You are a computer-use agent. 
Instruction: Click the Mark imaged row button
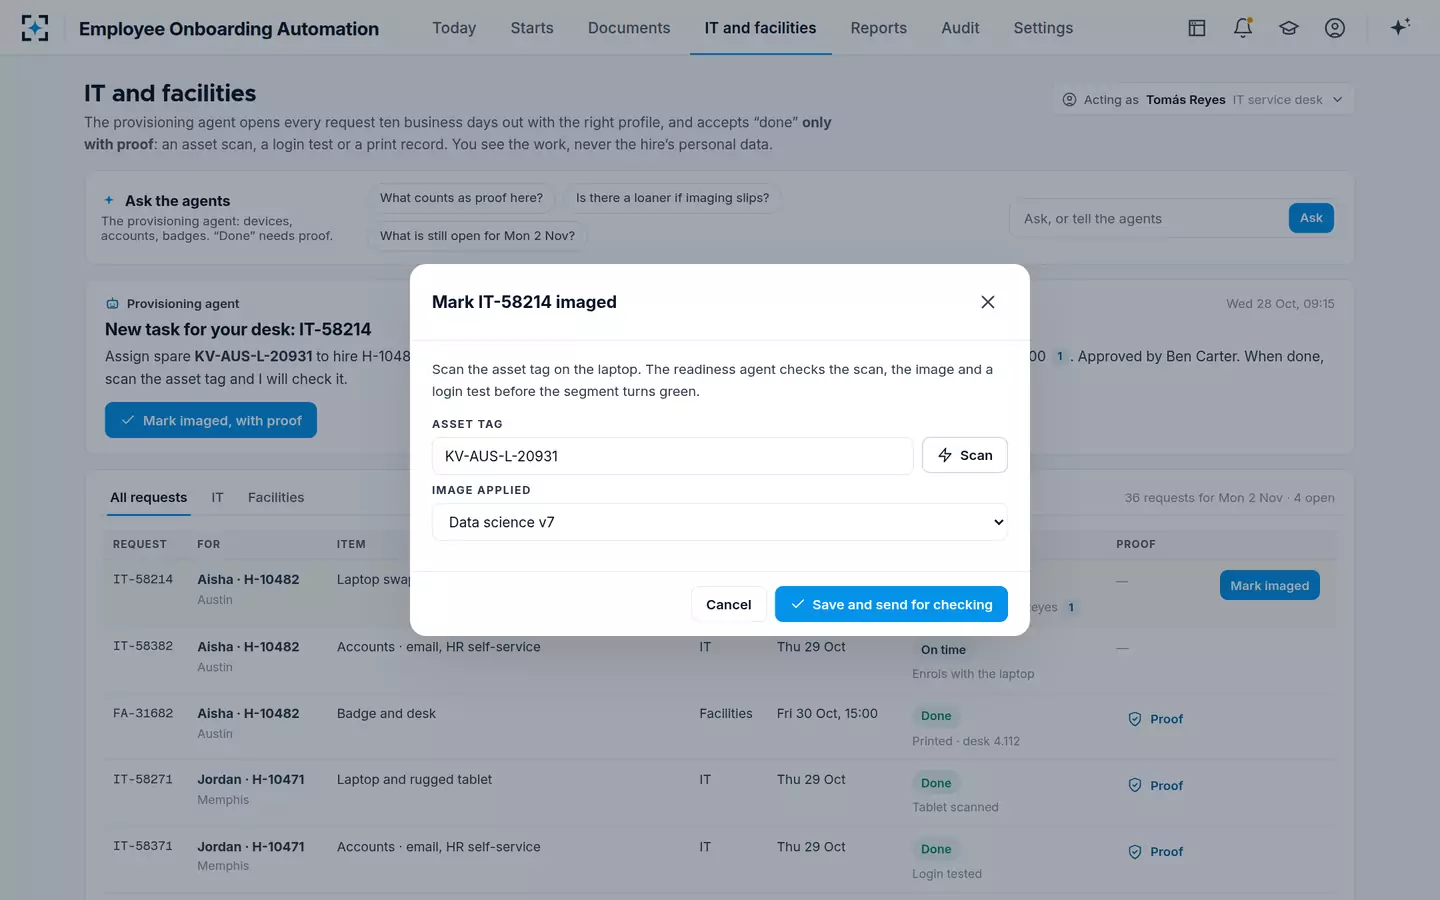[1269, 585]
